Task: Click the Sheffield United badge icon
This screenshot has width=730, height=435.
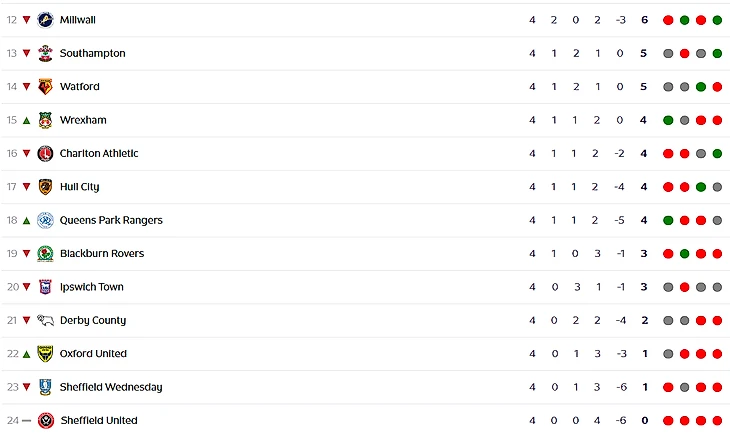Action: [45, 421]
